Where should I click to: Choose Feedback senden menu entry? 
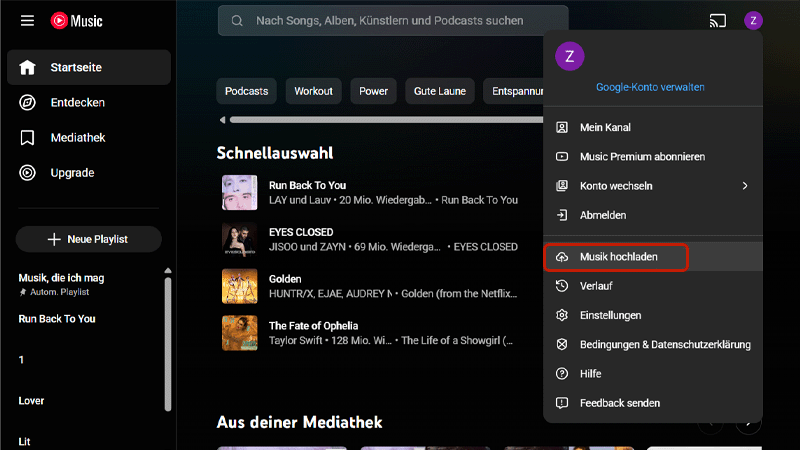653,403
